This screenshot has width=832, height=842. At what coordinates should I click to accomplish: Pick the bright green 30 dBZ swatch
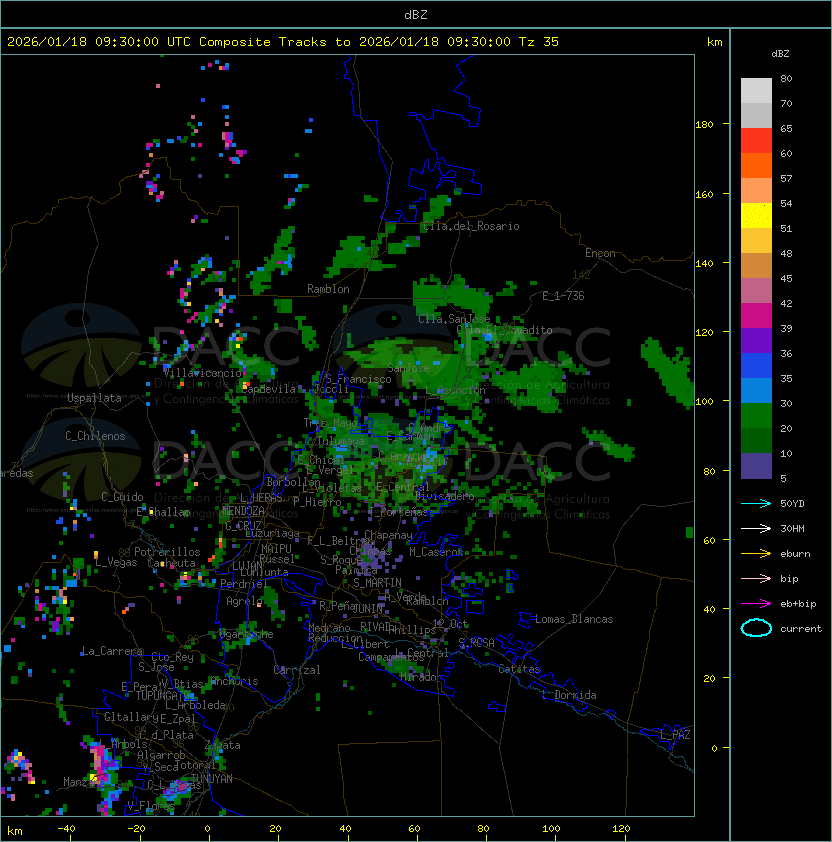tap(756, 416)
